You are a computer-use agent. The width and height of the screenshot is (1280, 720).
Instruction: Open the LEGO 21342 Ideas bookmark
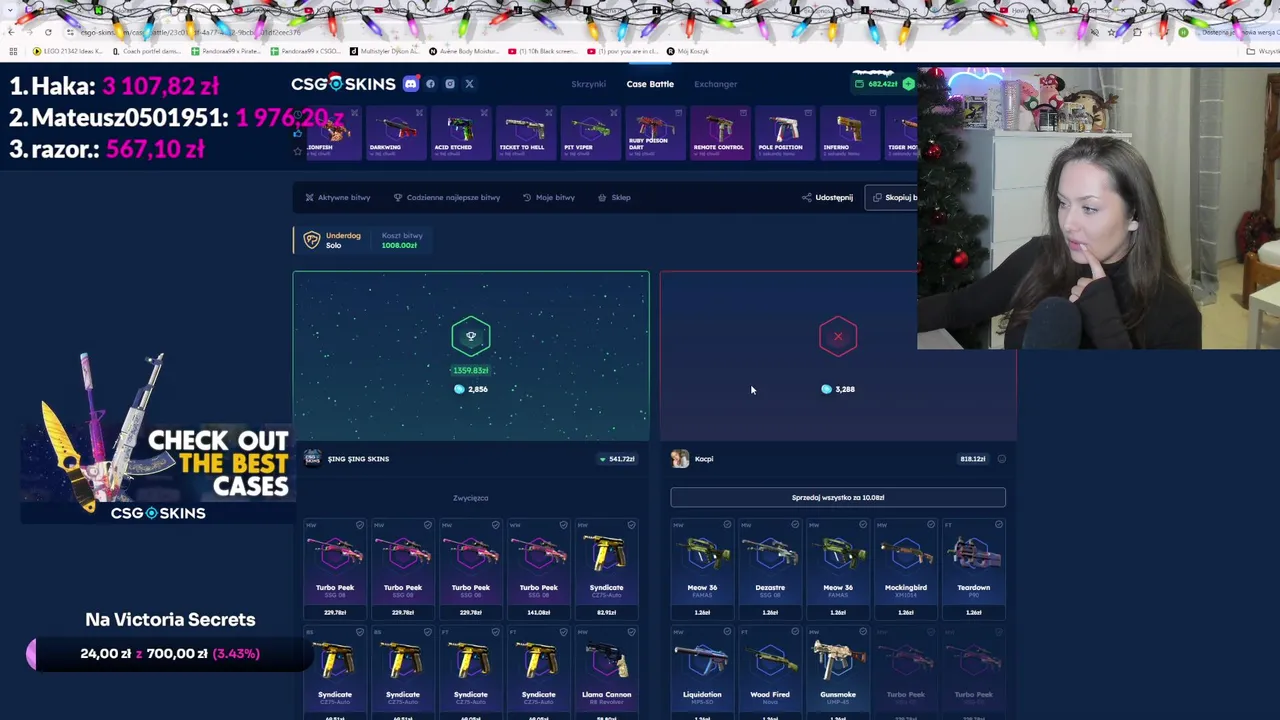pyautogui.click(x=68, y=51)
